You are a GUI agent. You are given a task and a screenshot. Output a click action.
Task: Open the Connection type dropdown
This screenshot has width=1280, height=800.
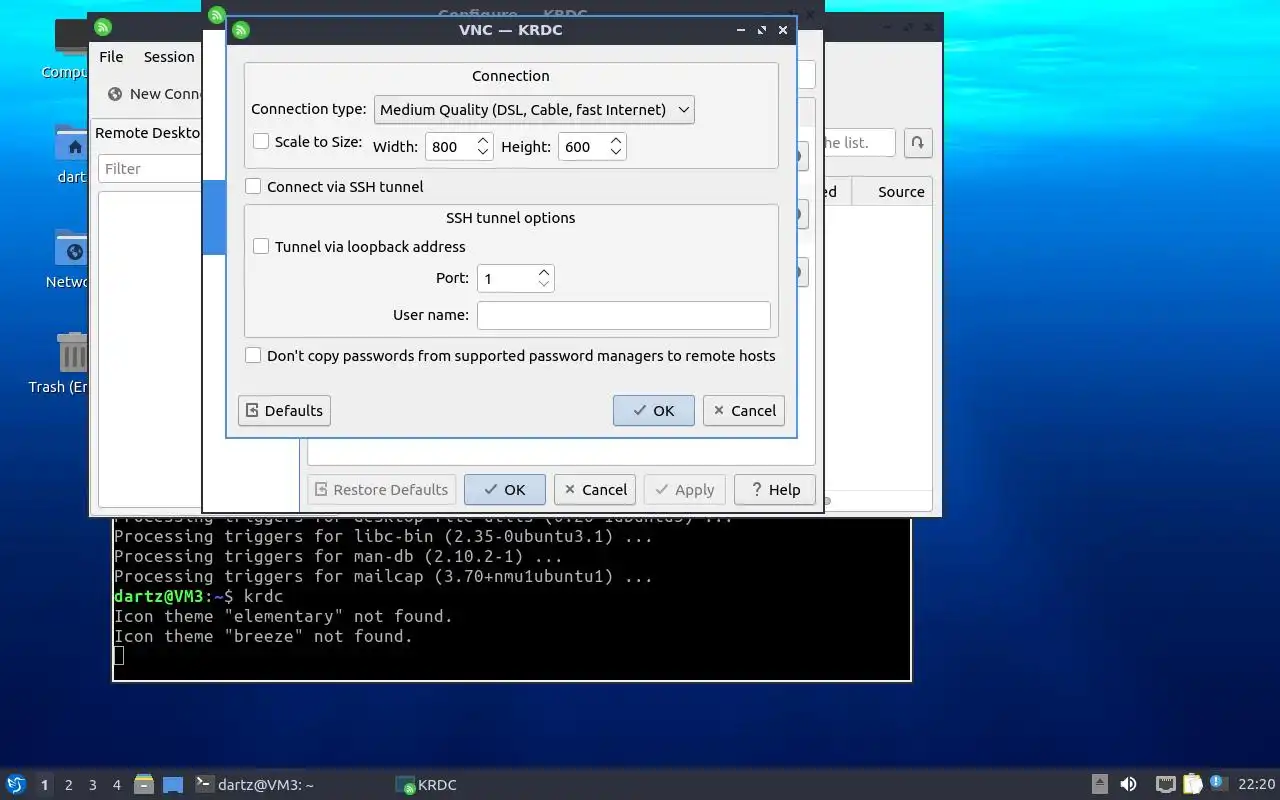click(x=534, y=110)
